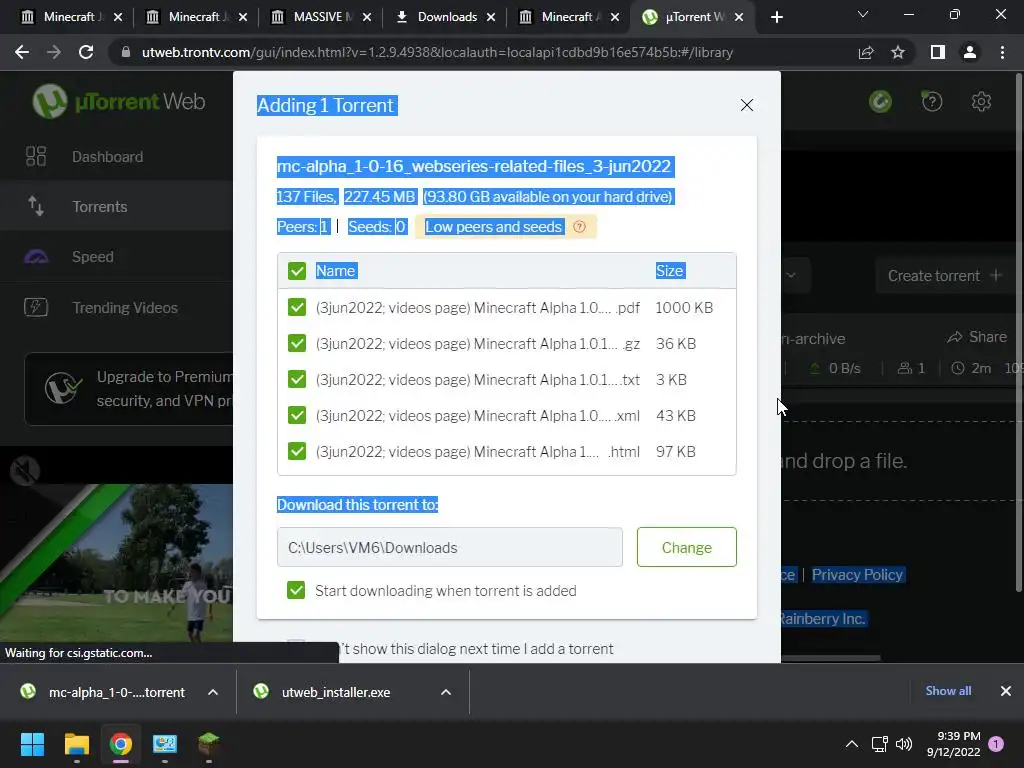
Task: Close the Chrome downloads bar
Action: [x=1006, y=690]
